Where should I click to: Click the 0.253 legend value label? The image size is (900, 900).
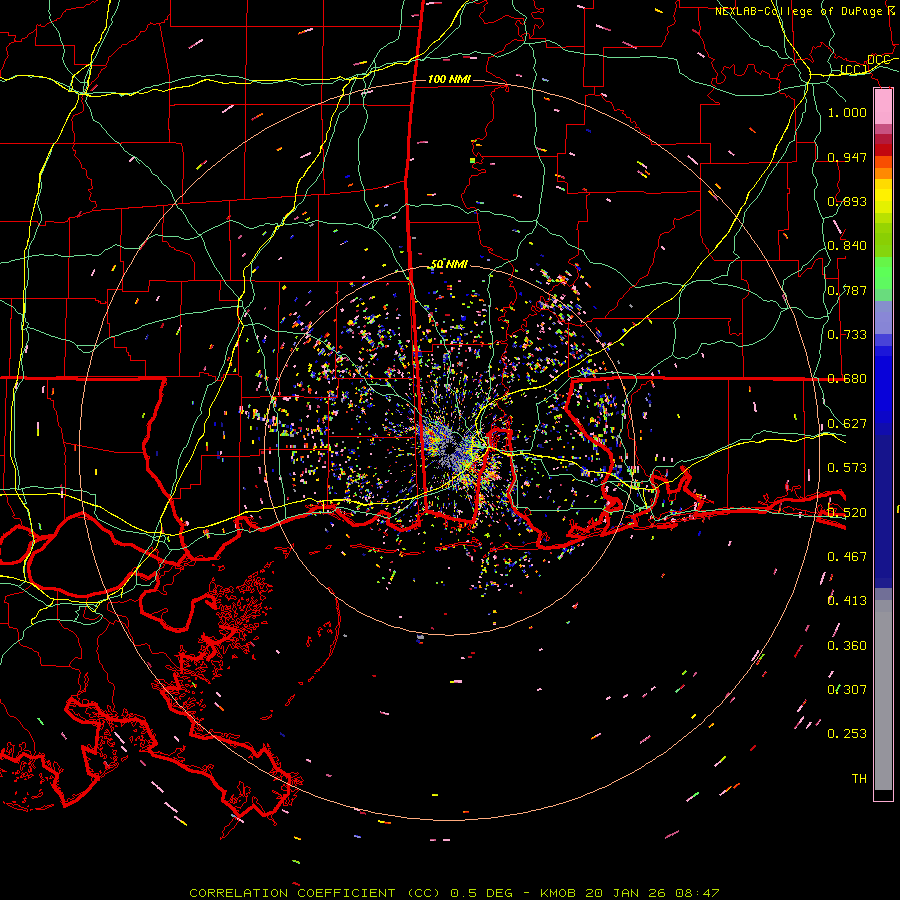coord(847,734)
